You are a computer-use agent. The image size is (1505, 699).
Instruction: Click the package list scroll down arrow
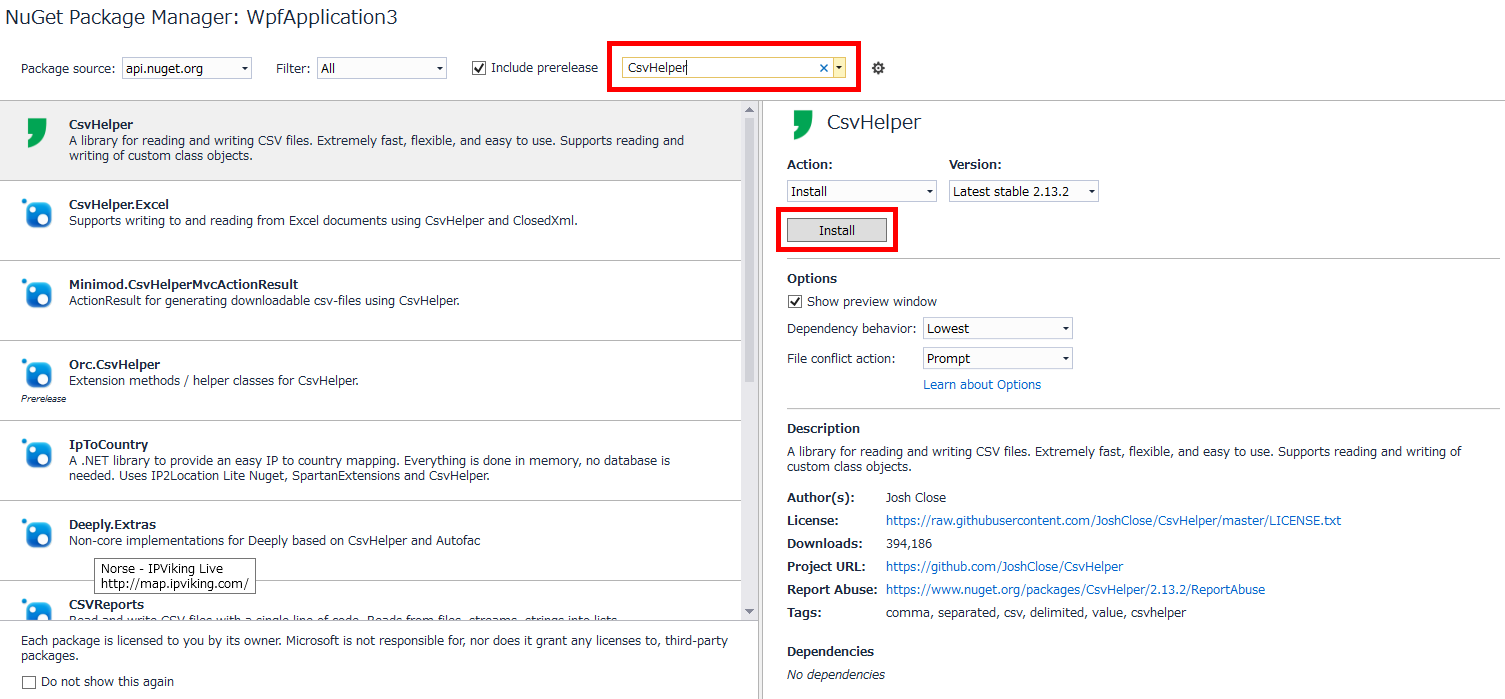(x=749, y=611)
